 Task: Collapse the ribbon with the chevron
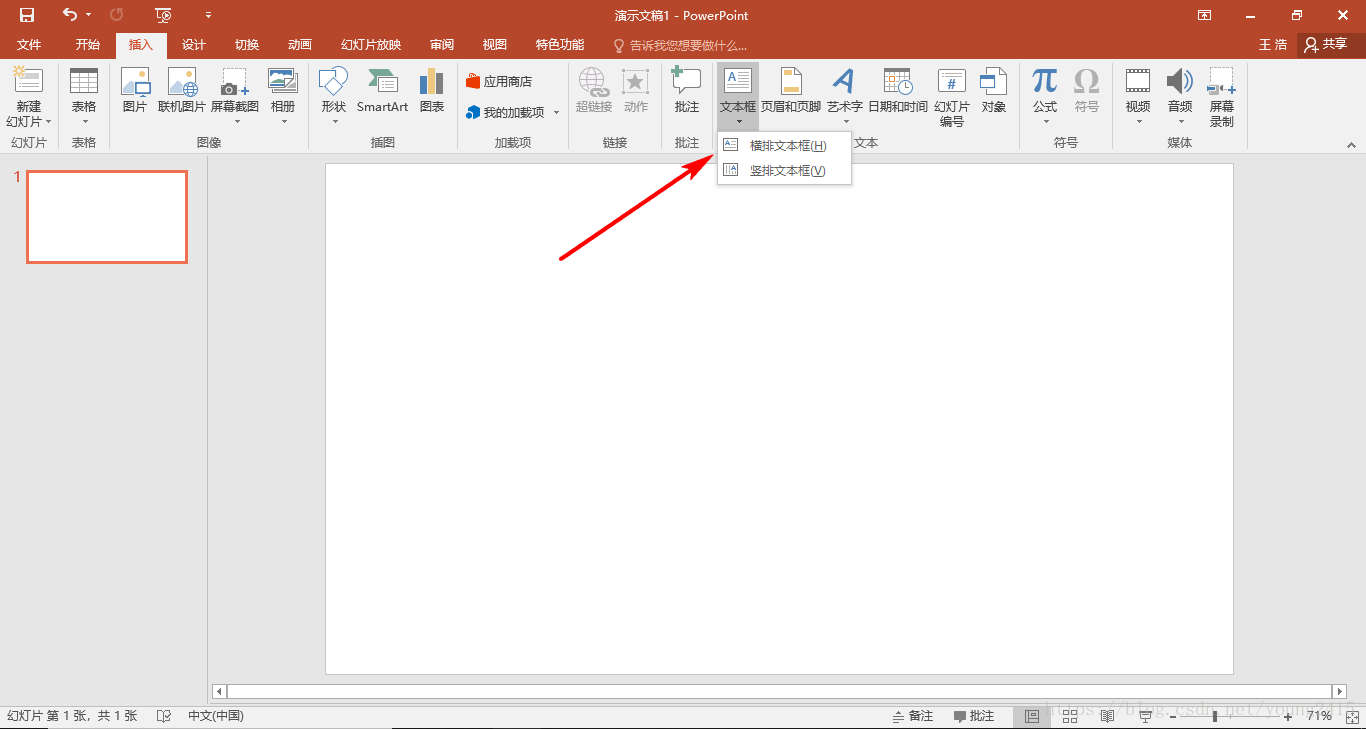[1351, 145]
